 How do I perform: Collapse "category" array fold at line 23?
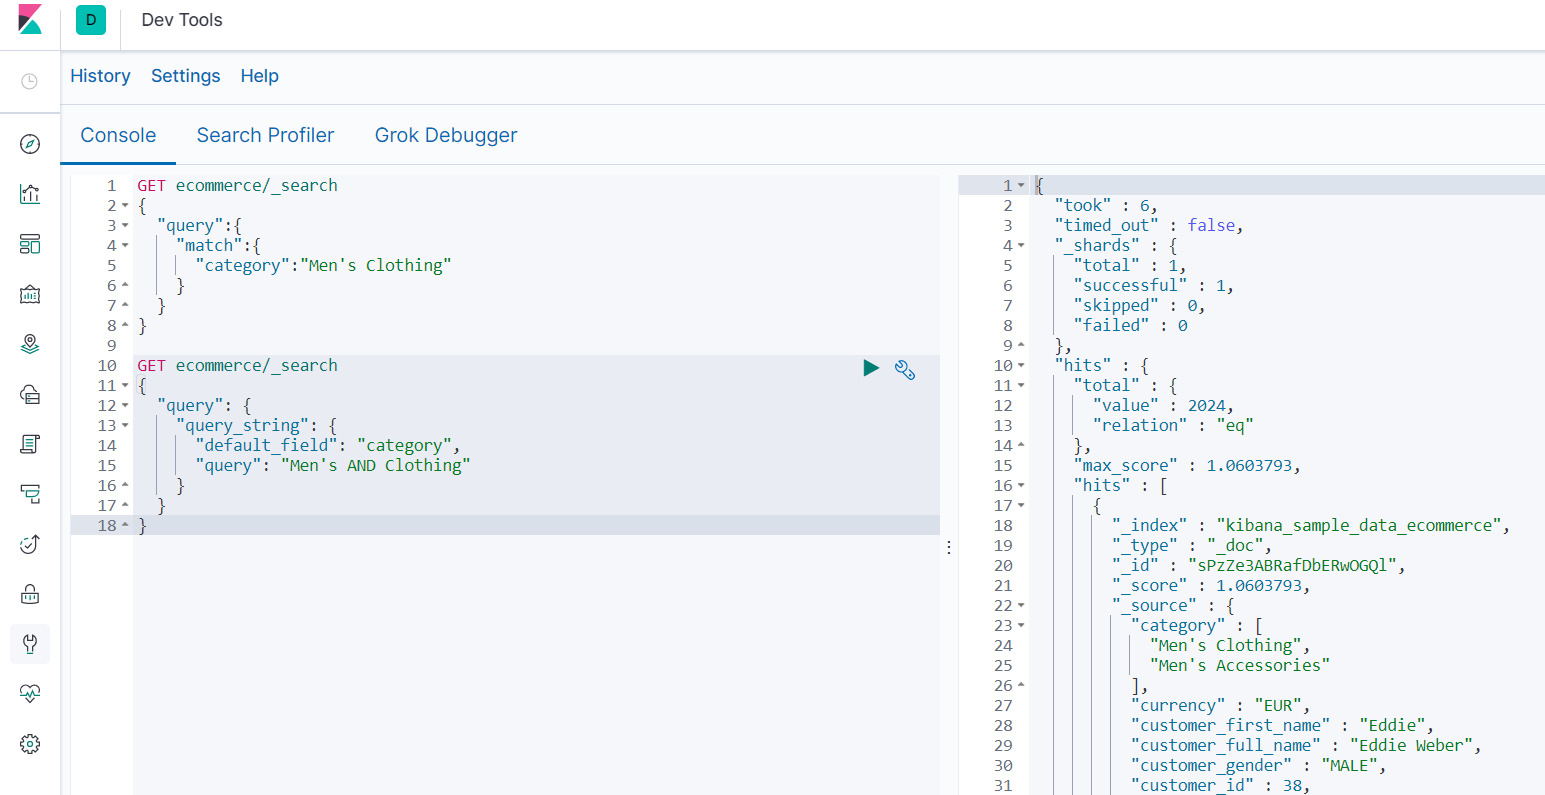coord(1021,626)
